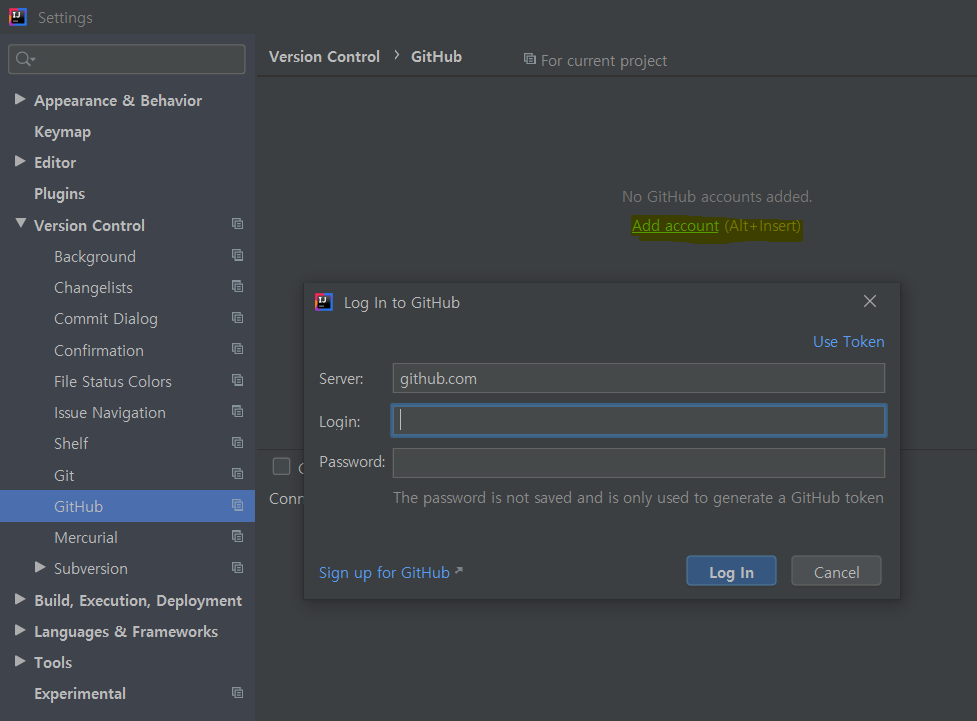977x721 pixels.
Task: Click project-scope icon beside Commit Dialog
Action: (237, 318)
